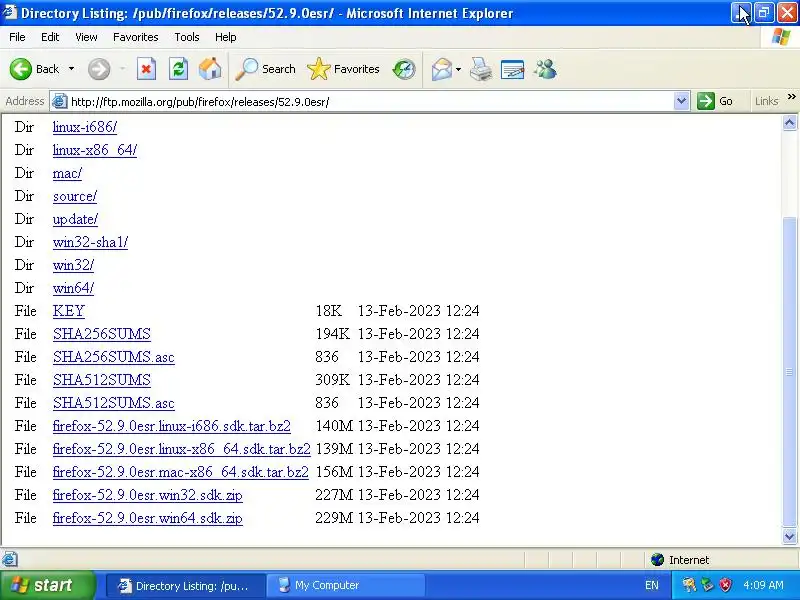The height and width of the screenshot is (600, 800).
Task: Click the Go button
Action: point(715,101)
